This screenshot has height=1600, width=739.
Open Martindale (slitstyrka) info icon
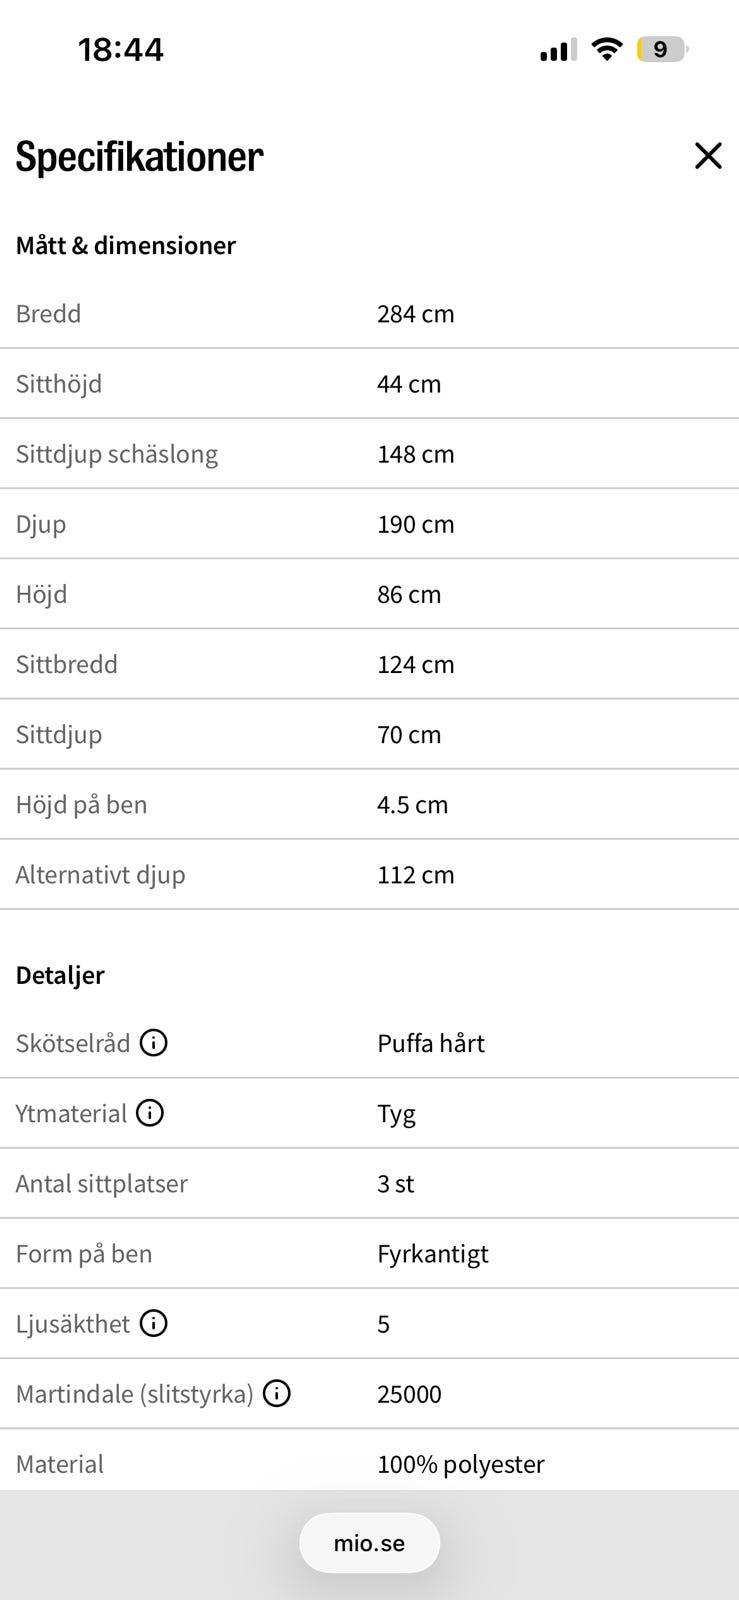277,1394
